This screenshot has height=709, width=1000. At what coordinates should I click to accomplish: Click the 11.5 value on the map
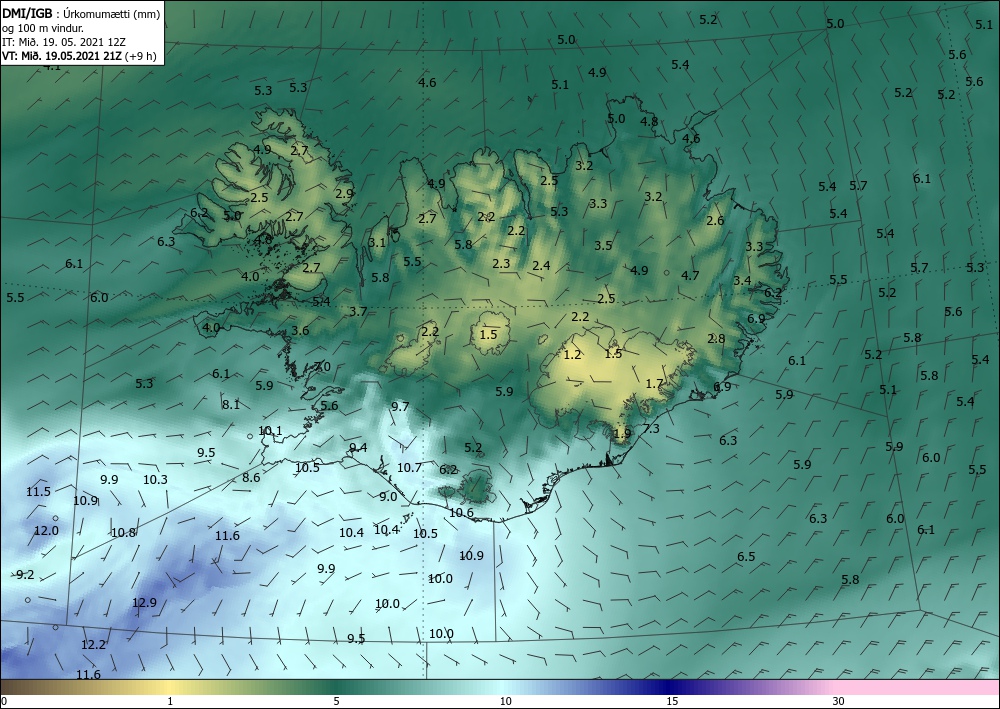(38, 491)
